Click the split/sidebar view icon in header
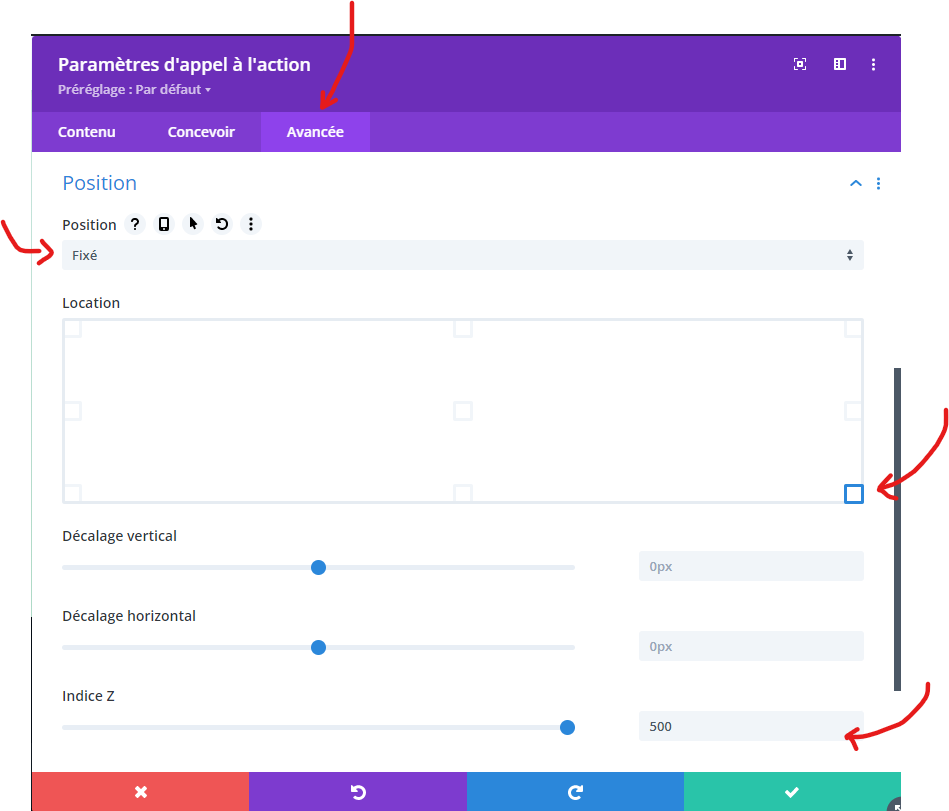This screenshot has height=811, width=949. point(840,64)
